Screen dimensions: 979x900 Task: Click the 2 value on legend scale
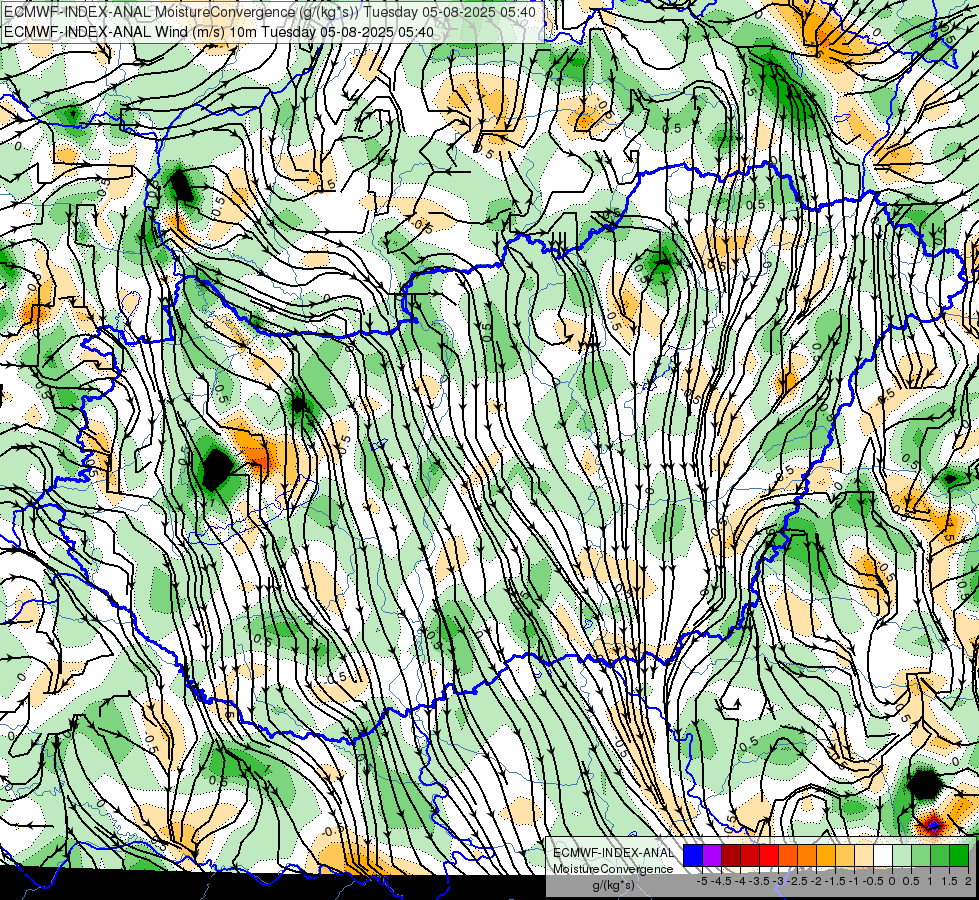968,881
